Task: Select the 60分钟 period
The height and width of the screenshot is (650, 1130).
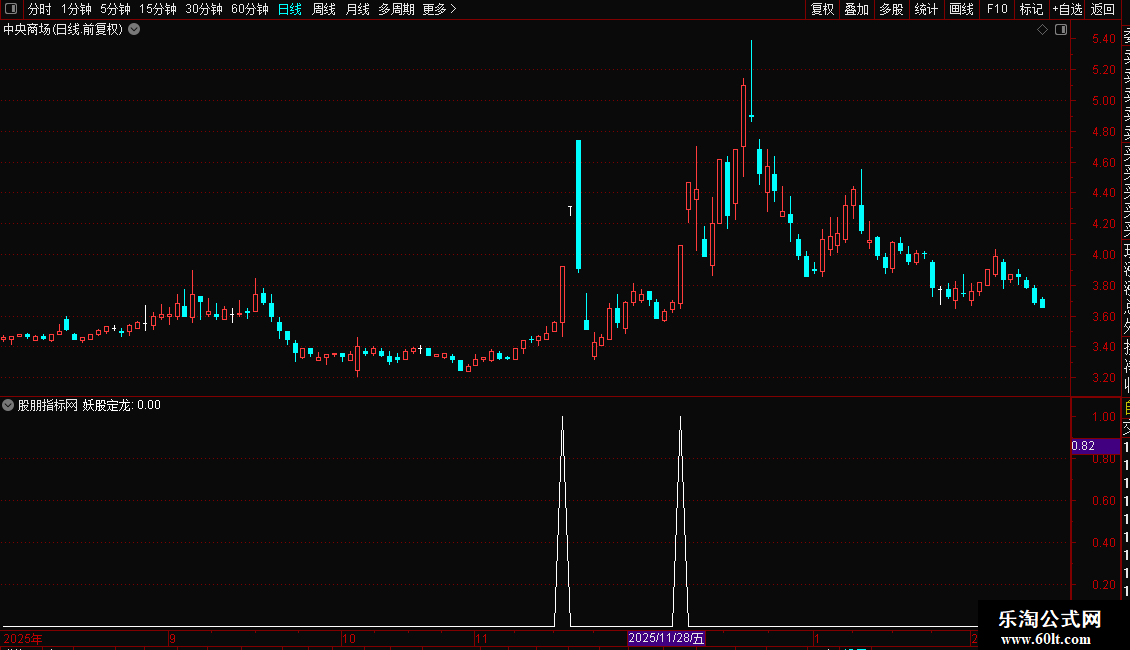Action: [250, 9]
